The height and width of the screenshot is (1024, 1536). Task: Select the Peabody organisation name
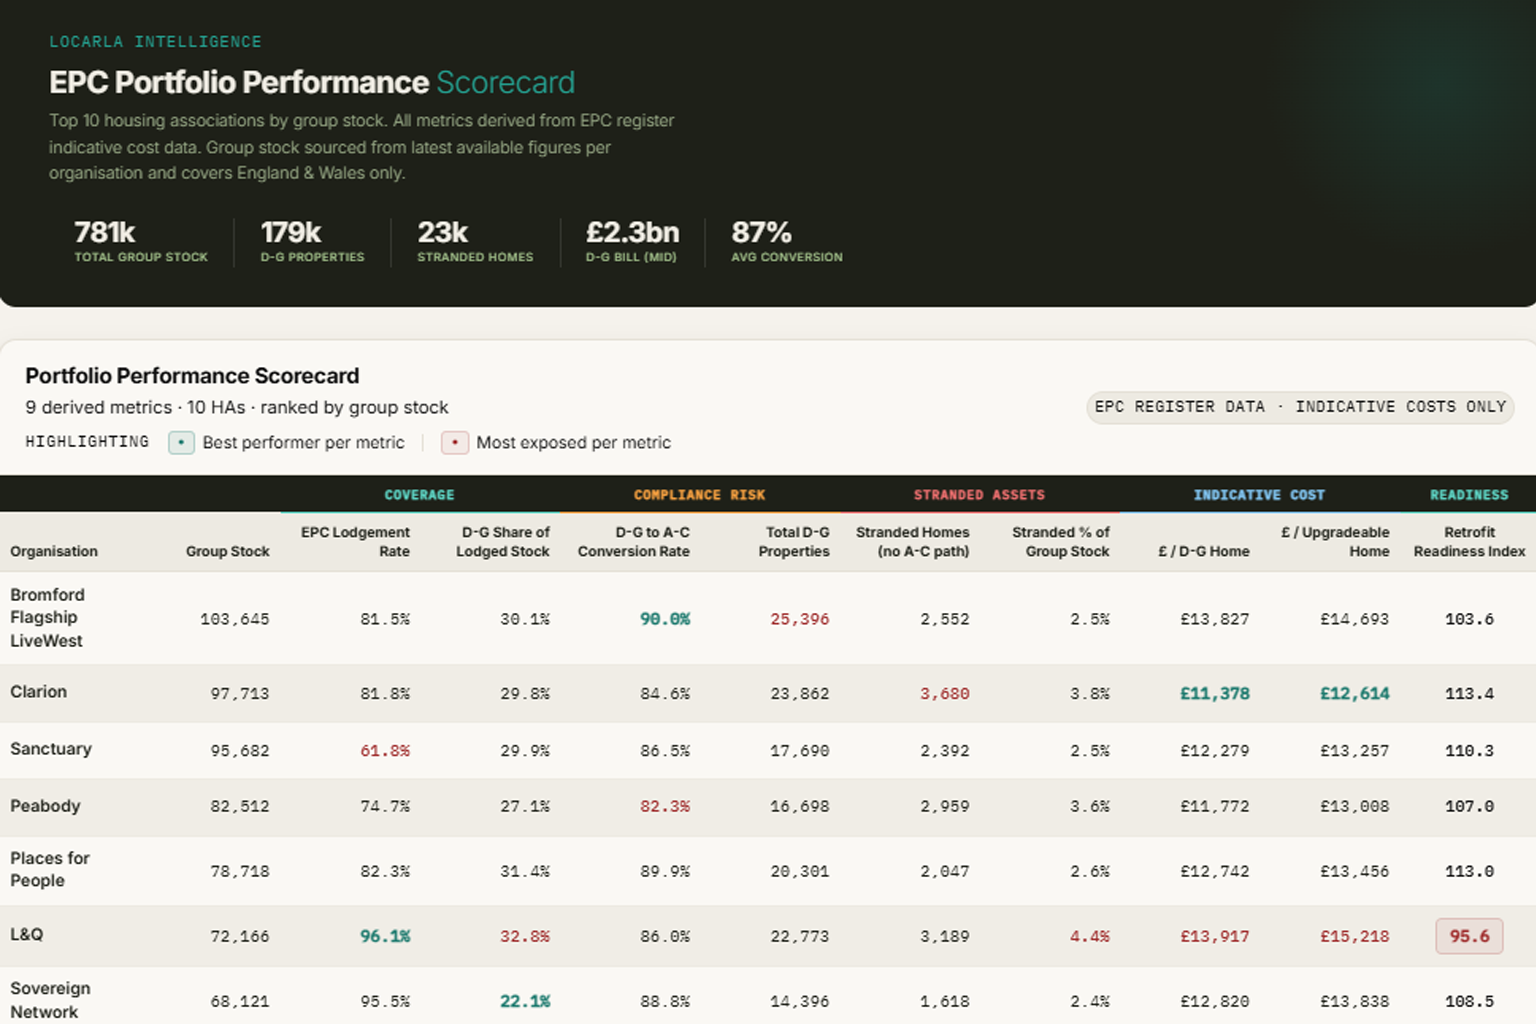point(45,806)
